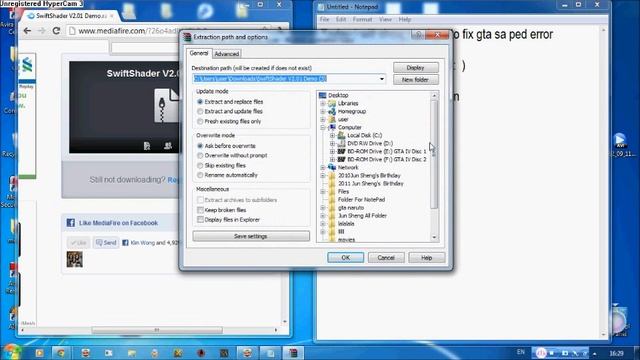Click the Homegroup icon in tree
Image resolution: width=640 pixels, height=360 pixels.
(332, 111)
